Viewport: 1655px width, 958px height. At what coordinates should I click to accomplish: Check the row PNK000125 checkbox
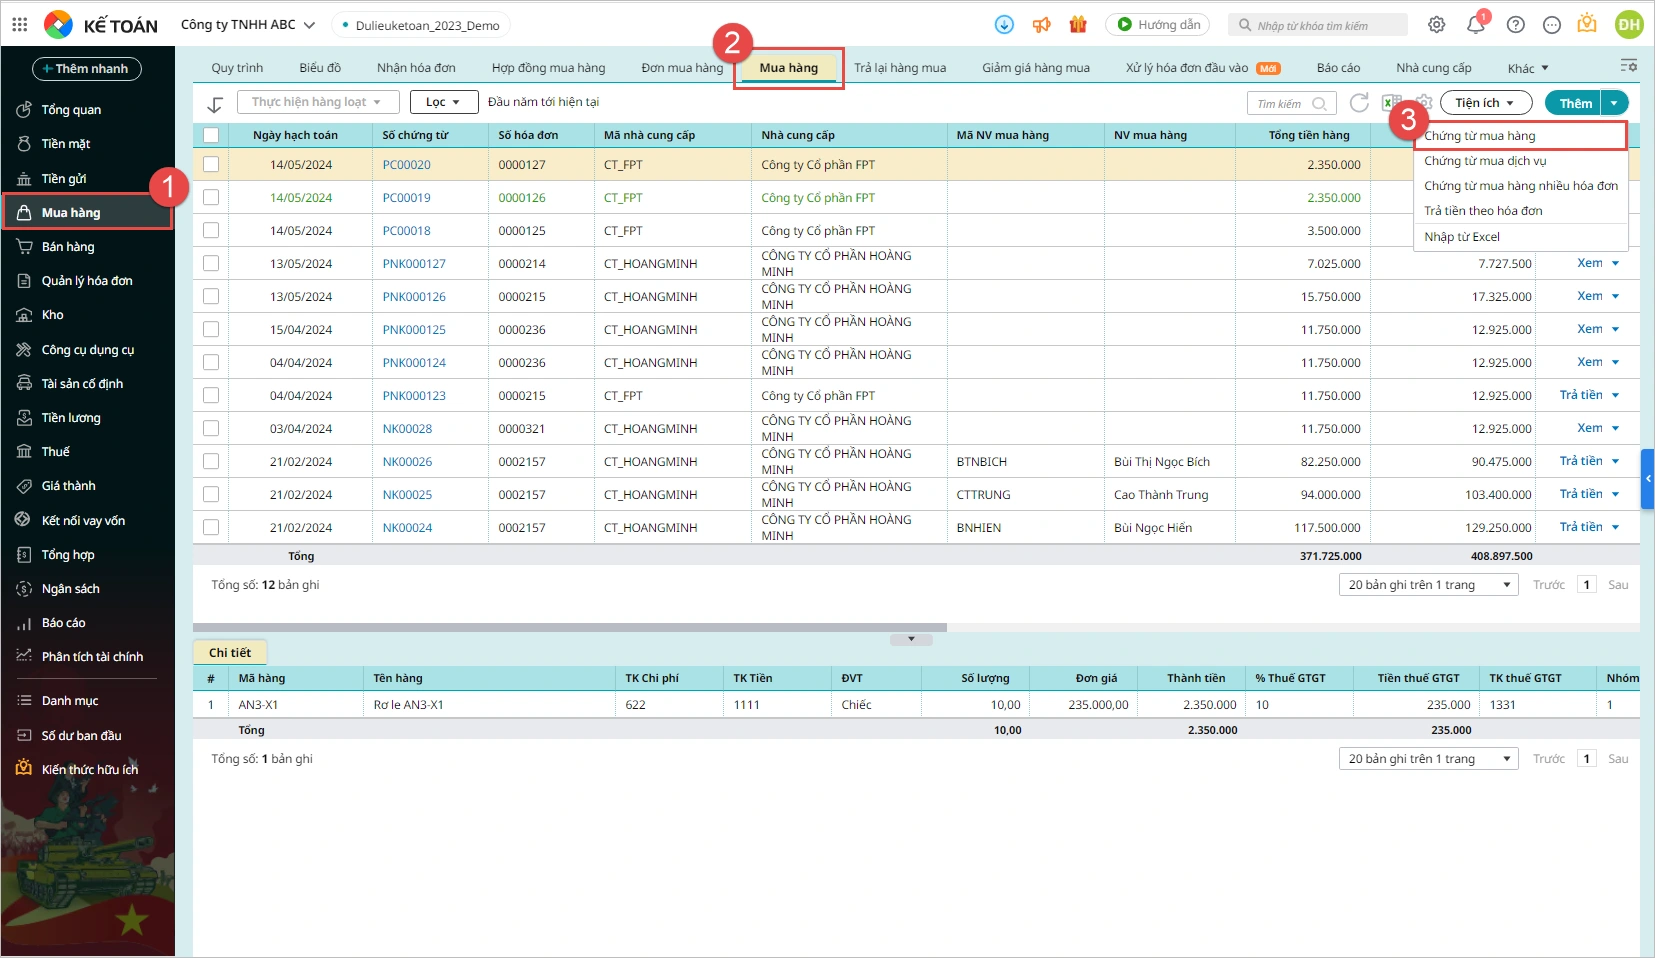[211, 329]
